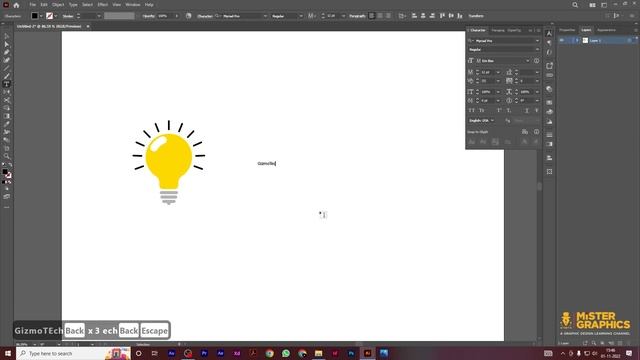Click the Windows Start button
The image size is (640, 360).
8,353
